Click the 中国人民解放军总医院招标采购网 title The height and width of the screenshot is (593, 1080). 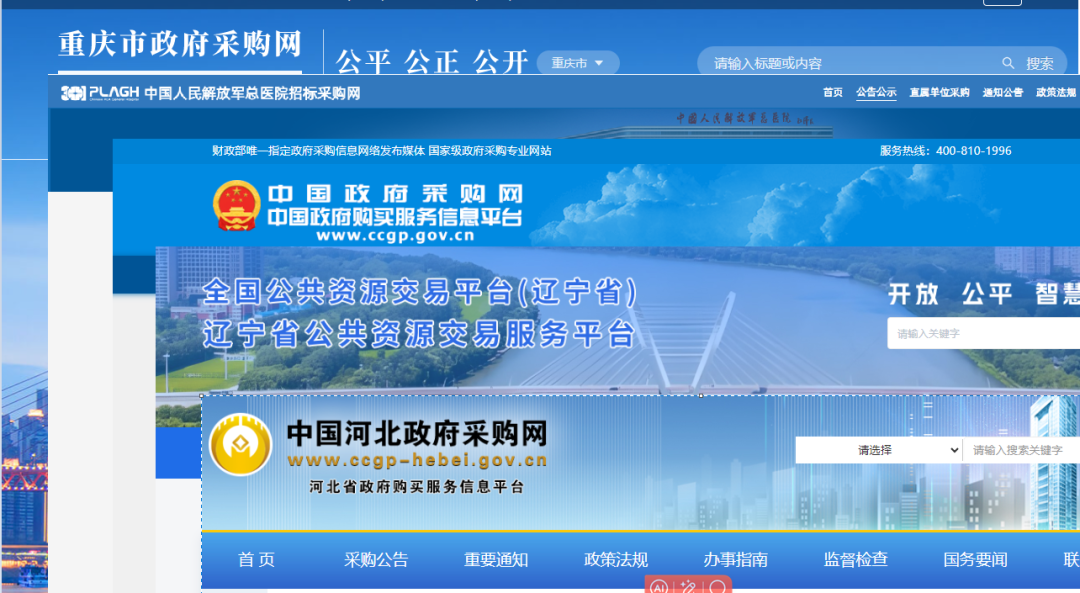coord(252,93)
